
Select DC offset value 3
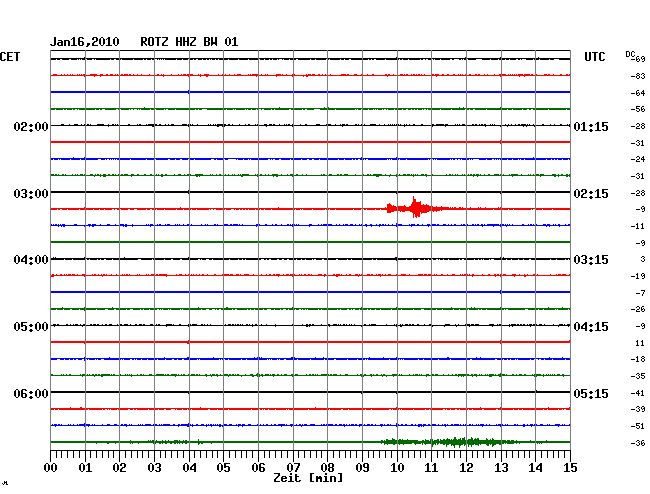(x=643, y=259)
